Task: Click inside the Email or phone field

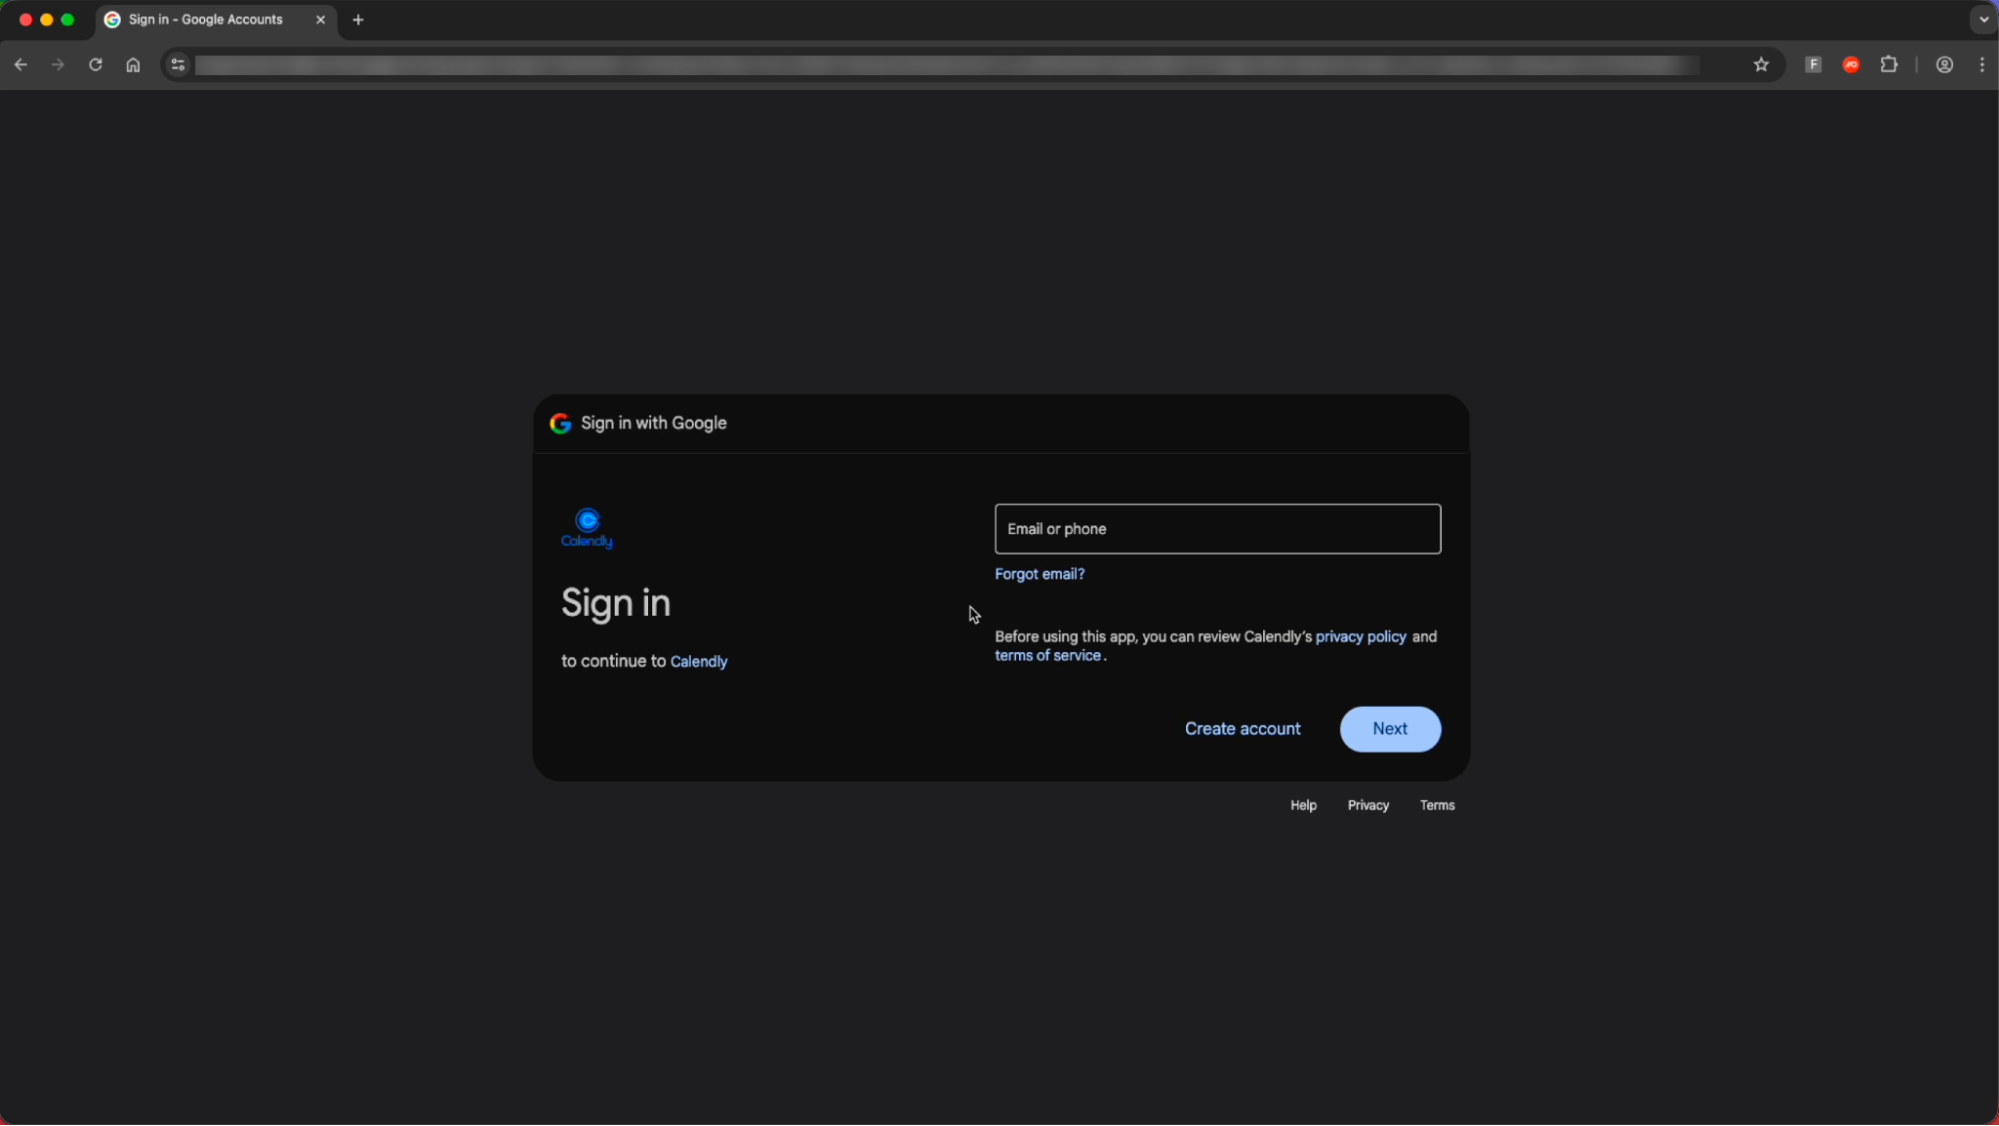Action: (x=1216, y=528)
